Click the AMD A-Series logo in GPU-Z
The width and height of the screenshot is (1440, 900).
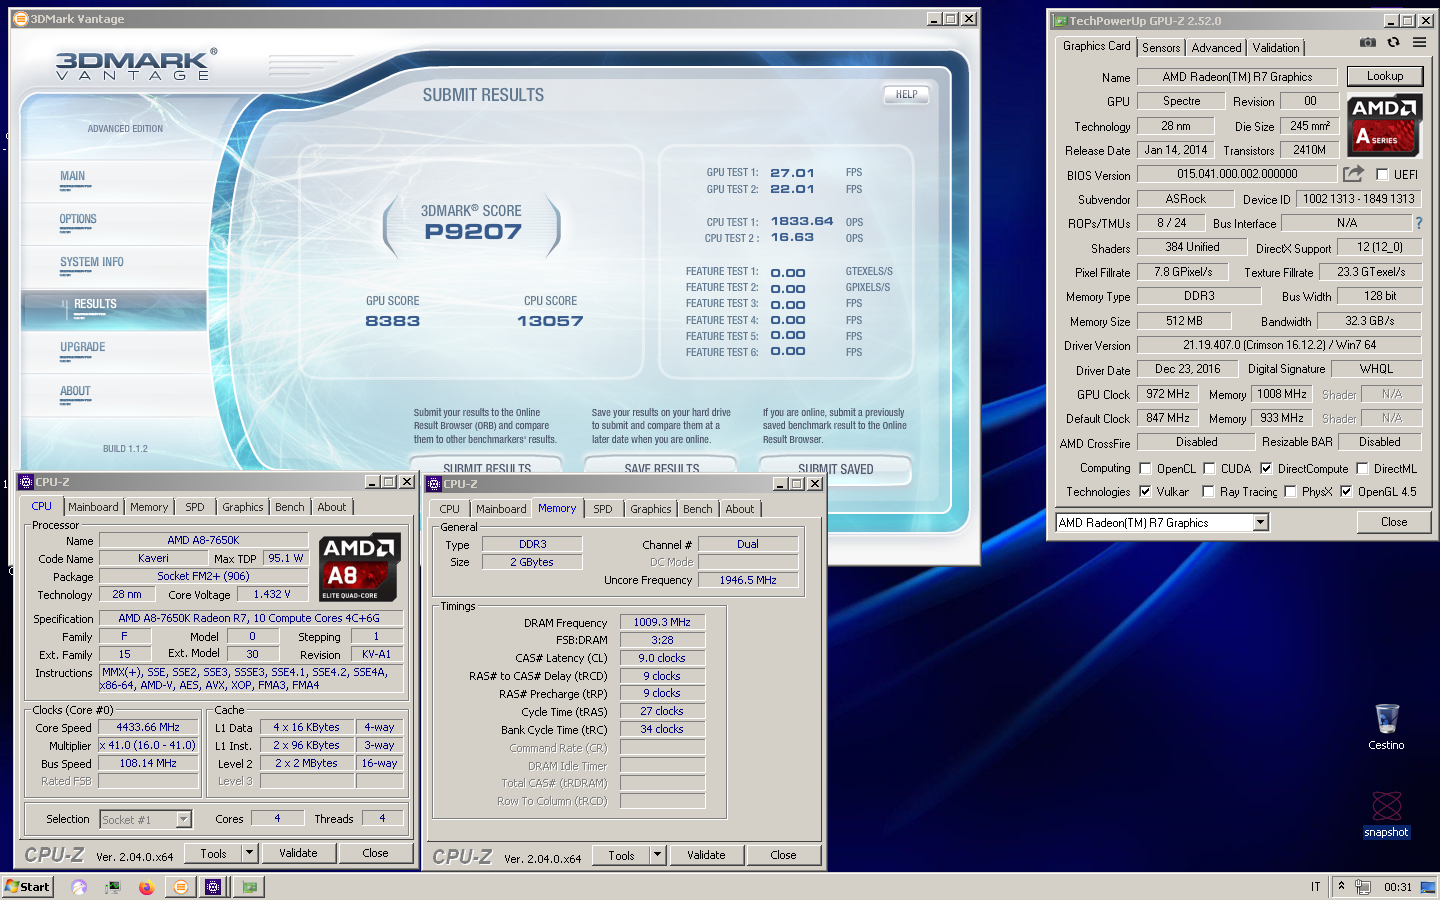pyautogui.click(x=1384, y=126)
